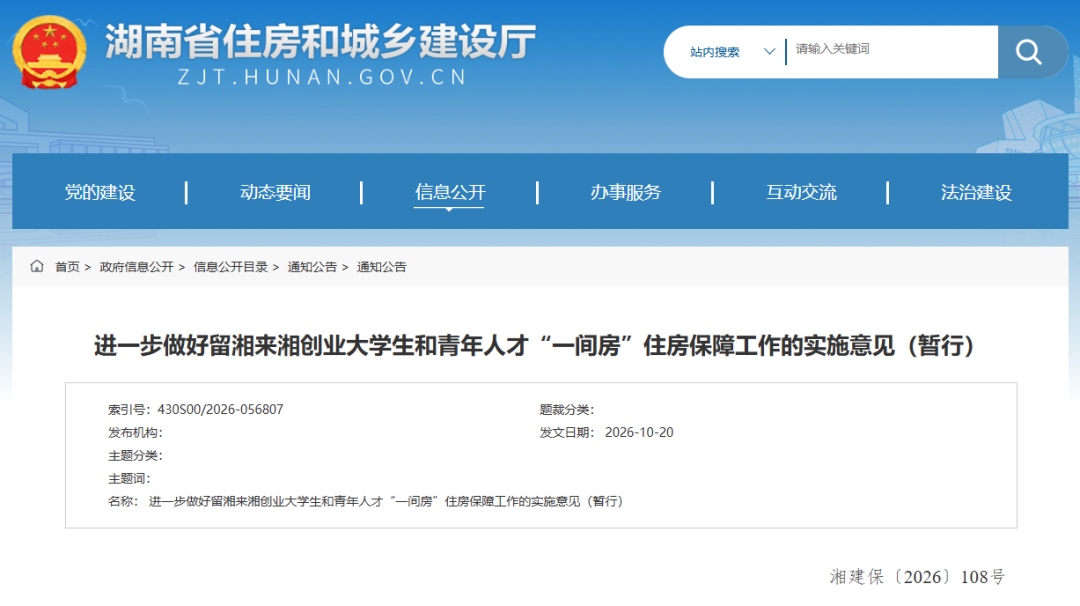Open the 互动交流 menu
The image size is (1080, 606).
point(801,192)
